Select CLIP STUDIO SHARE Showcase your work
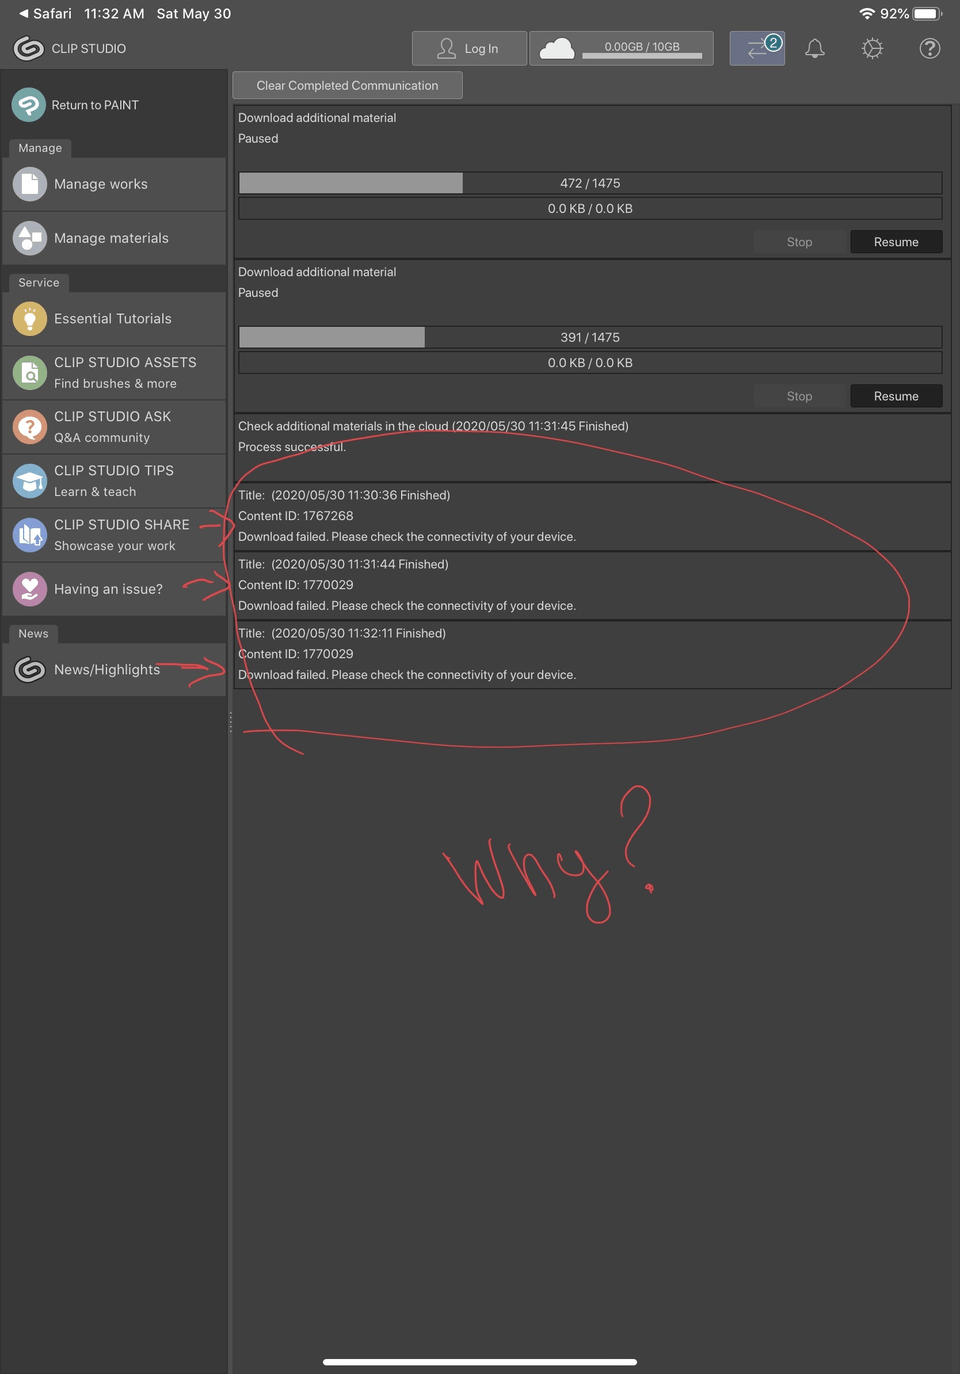960x1374 pixels. 114,535
